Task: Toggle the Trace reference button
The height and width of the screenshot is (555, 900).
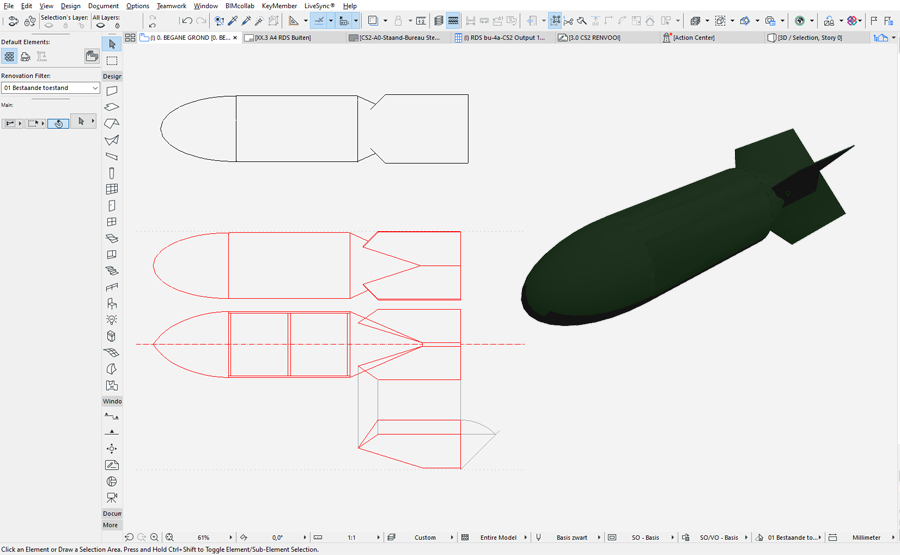Action: click(x=373, y=21)
